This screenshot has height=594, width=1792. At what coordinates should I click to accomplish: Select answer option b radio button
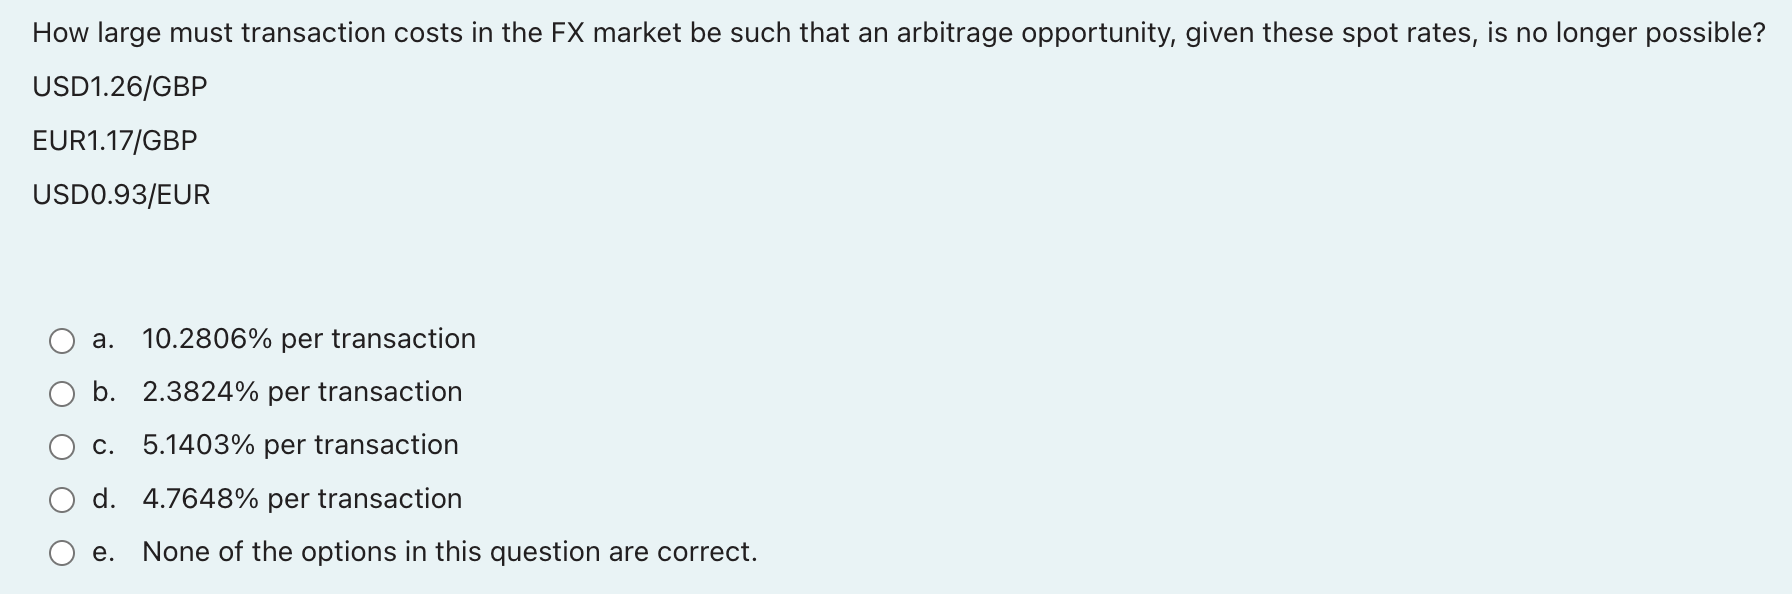62,393
